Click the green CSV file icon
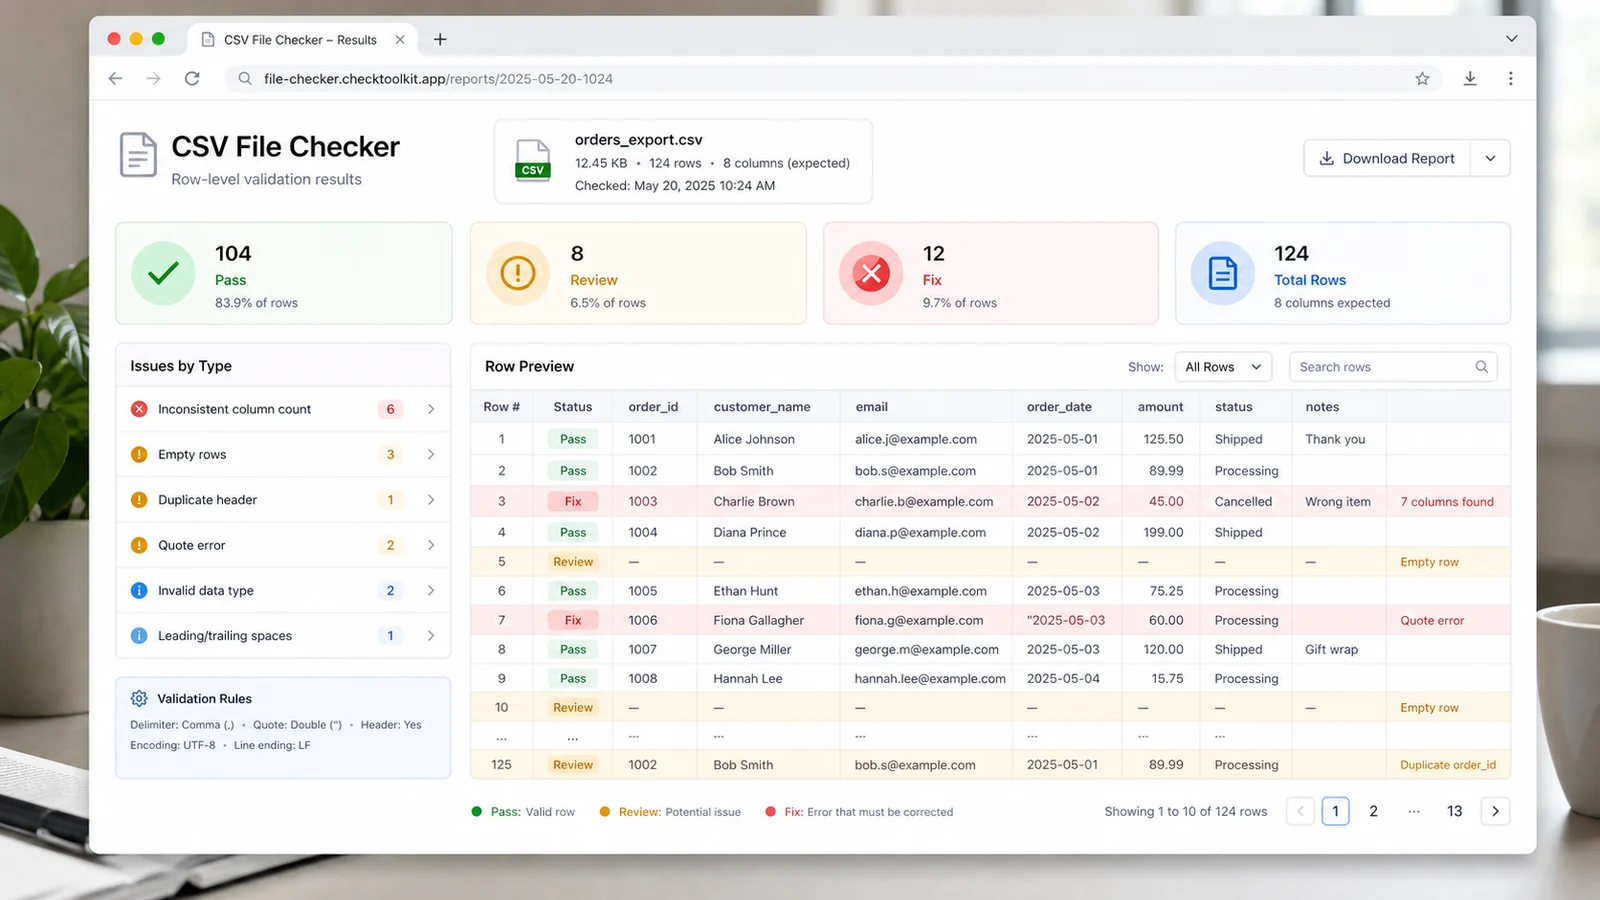Image resolution: width=1600 pixels, height=900 pixels. pos(533,160)
